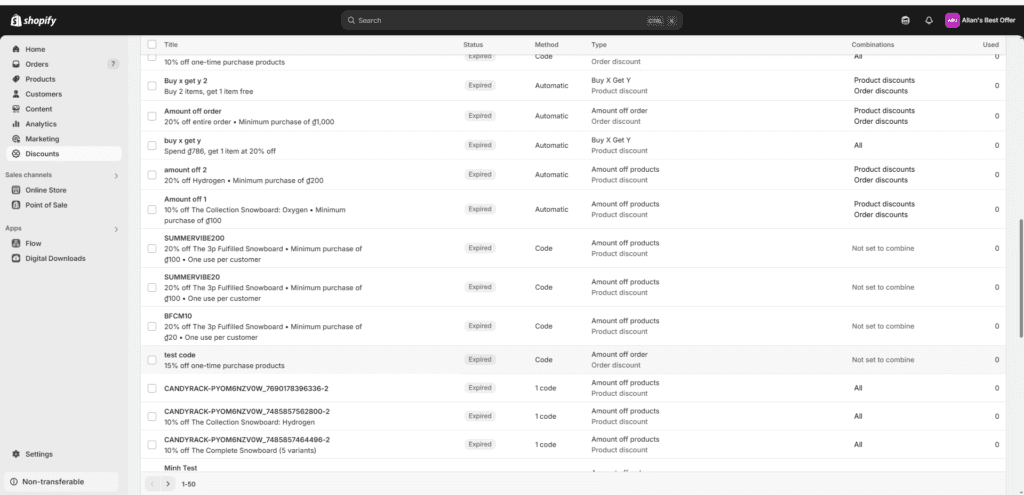Click the store activity icon beside the bell
The image size is (1024, 495).
tap(906, 20)
